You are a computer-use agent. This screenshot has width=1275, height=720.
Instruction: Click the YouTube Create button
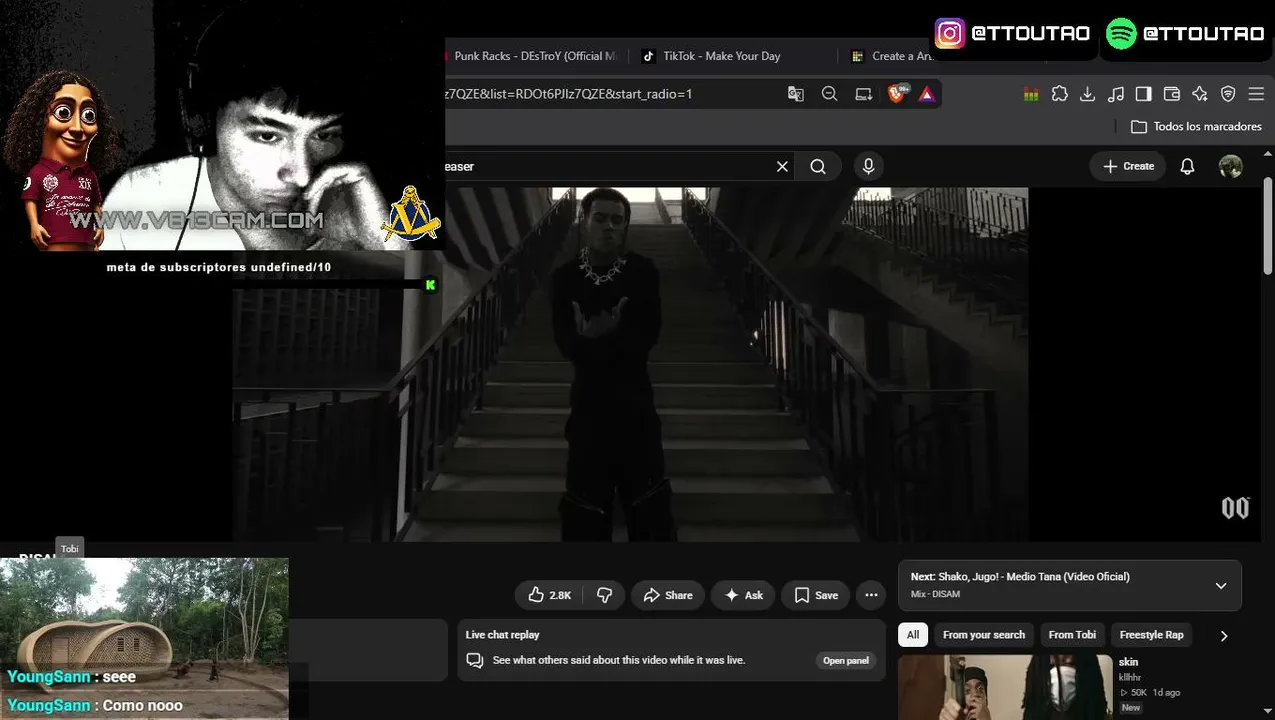click(x=1128, y=167)
